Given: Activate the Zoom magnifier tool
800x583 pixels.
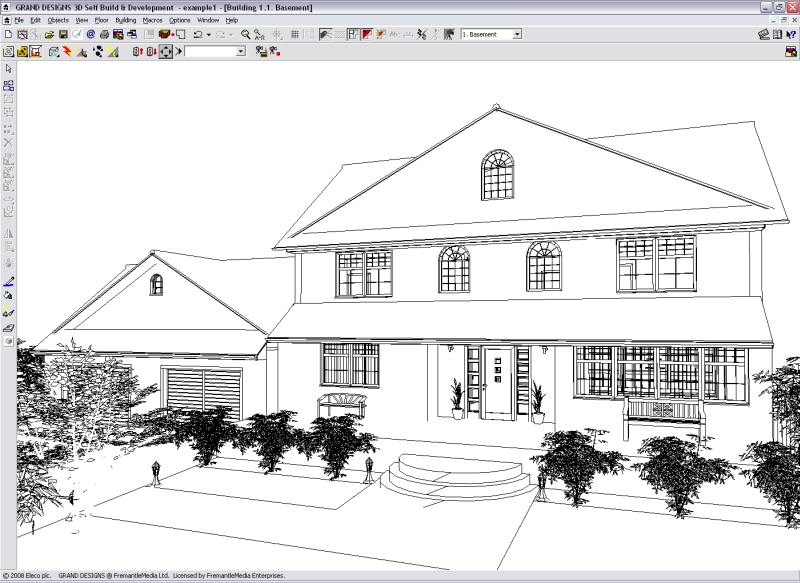Looking at the screenshot, I should point(244,34).
